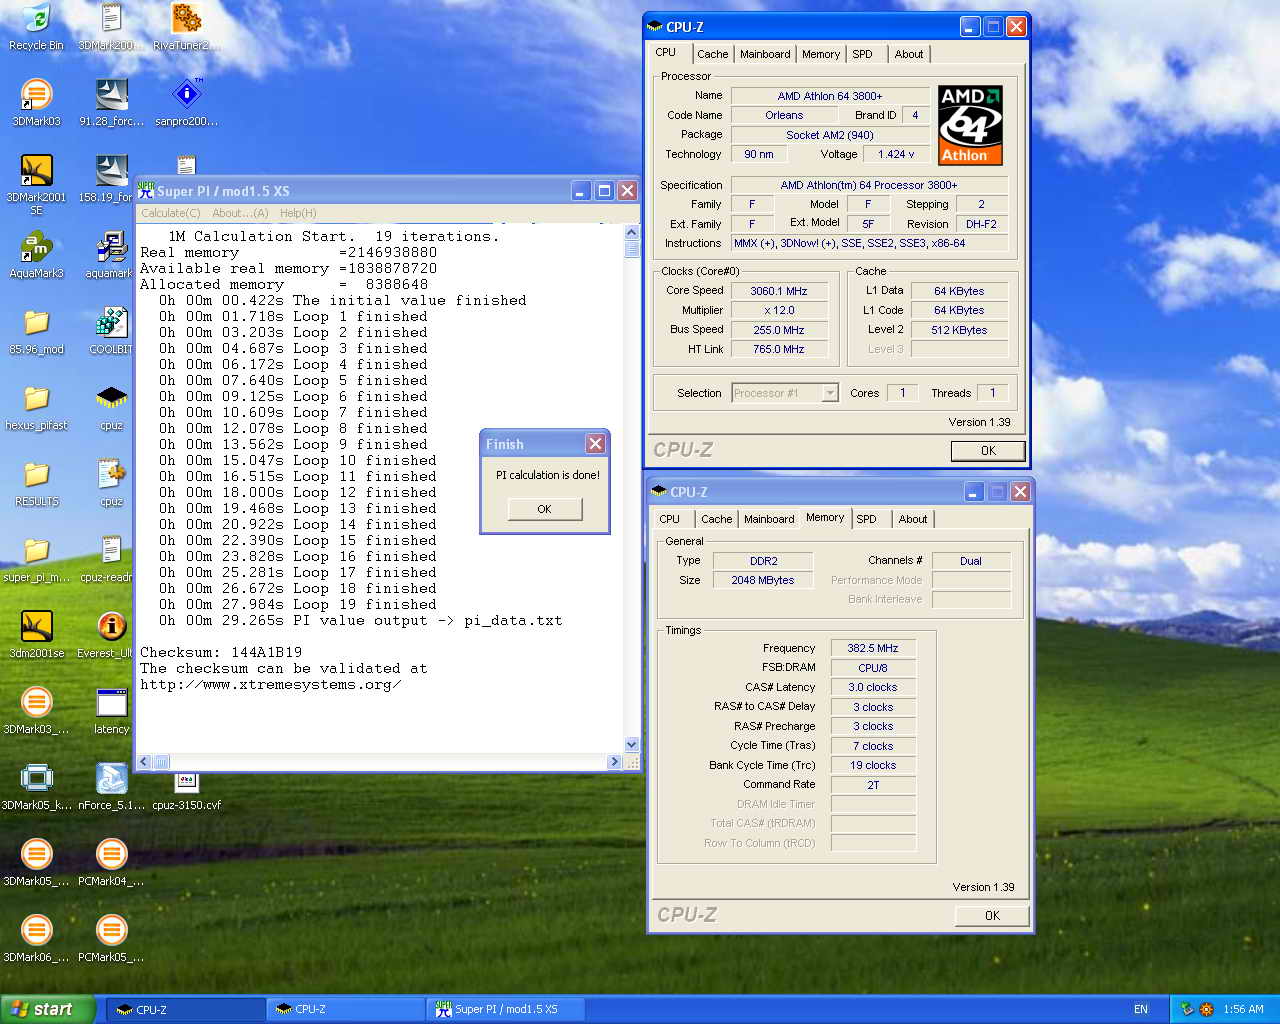Select the lowercase aquamark installer icon

pyautogui.click(x=109, y=254)
